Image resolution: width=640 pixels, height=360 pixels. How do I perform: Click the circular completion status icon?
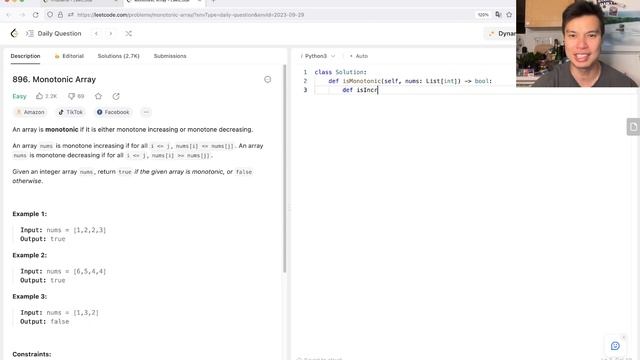(267, 79)
